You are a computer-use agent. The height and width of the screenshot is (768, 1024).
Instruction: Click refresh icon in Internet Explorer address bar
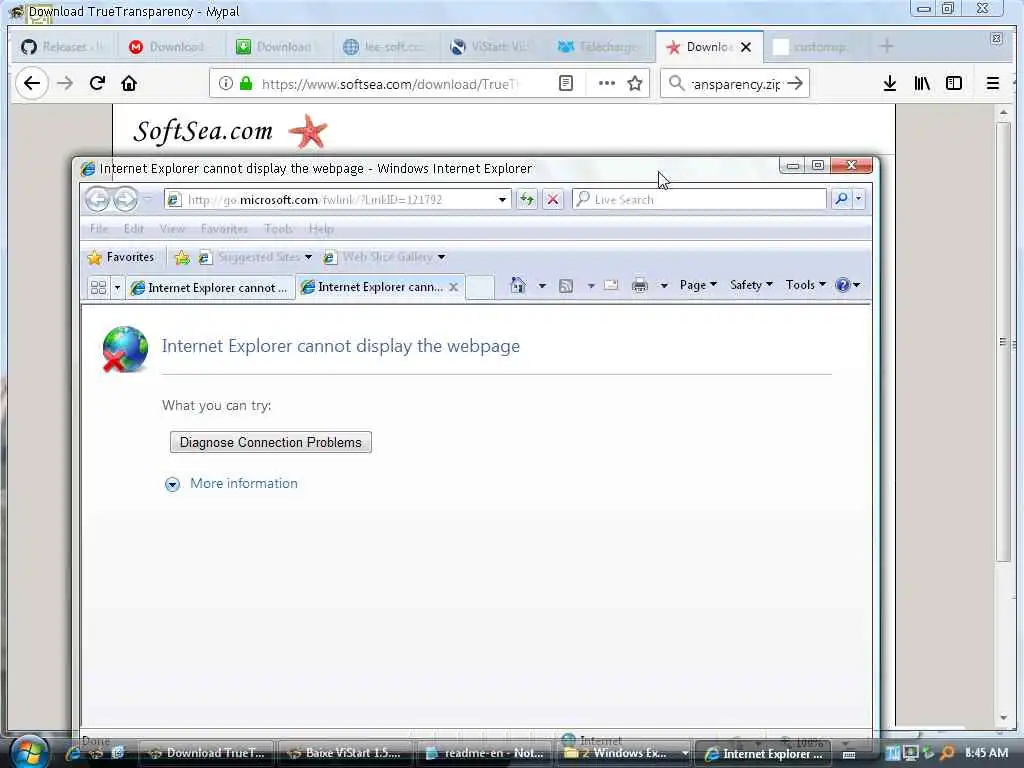(x=527, y=199)
